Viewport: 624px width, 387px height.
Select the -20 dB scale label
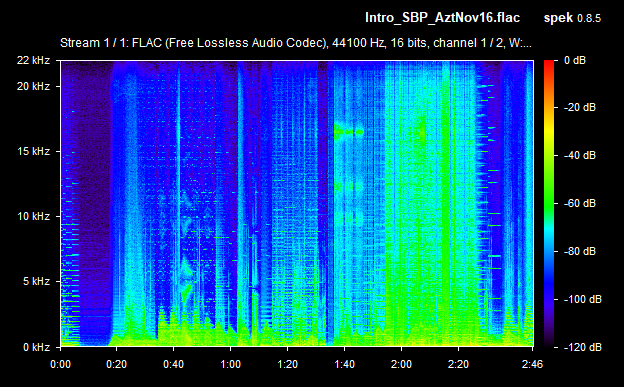[580, 108]
